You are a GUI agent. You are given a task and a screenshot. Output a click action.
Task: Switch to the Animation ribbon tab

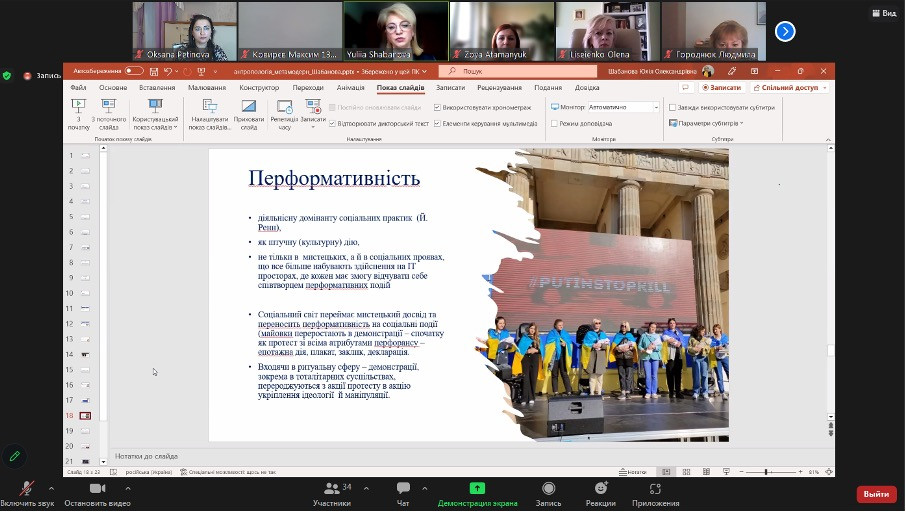coord(350,88)
